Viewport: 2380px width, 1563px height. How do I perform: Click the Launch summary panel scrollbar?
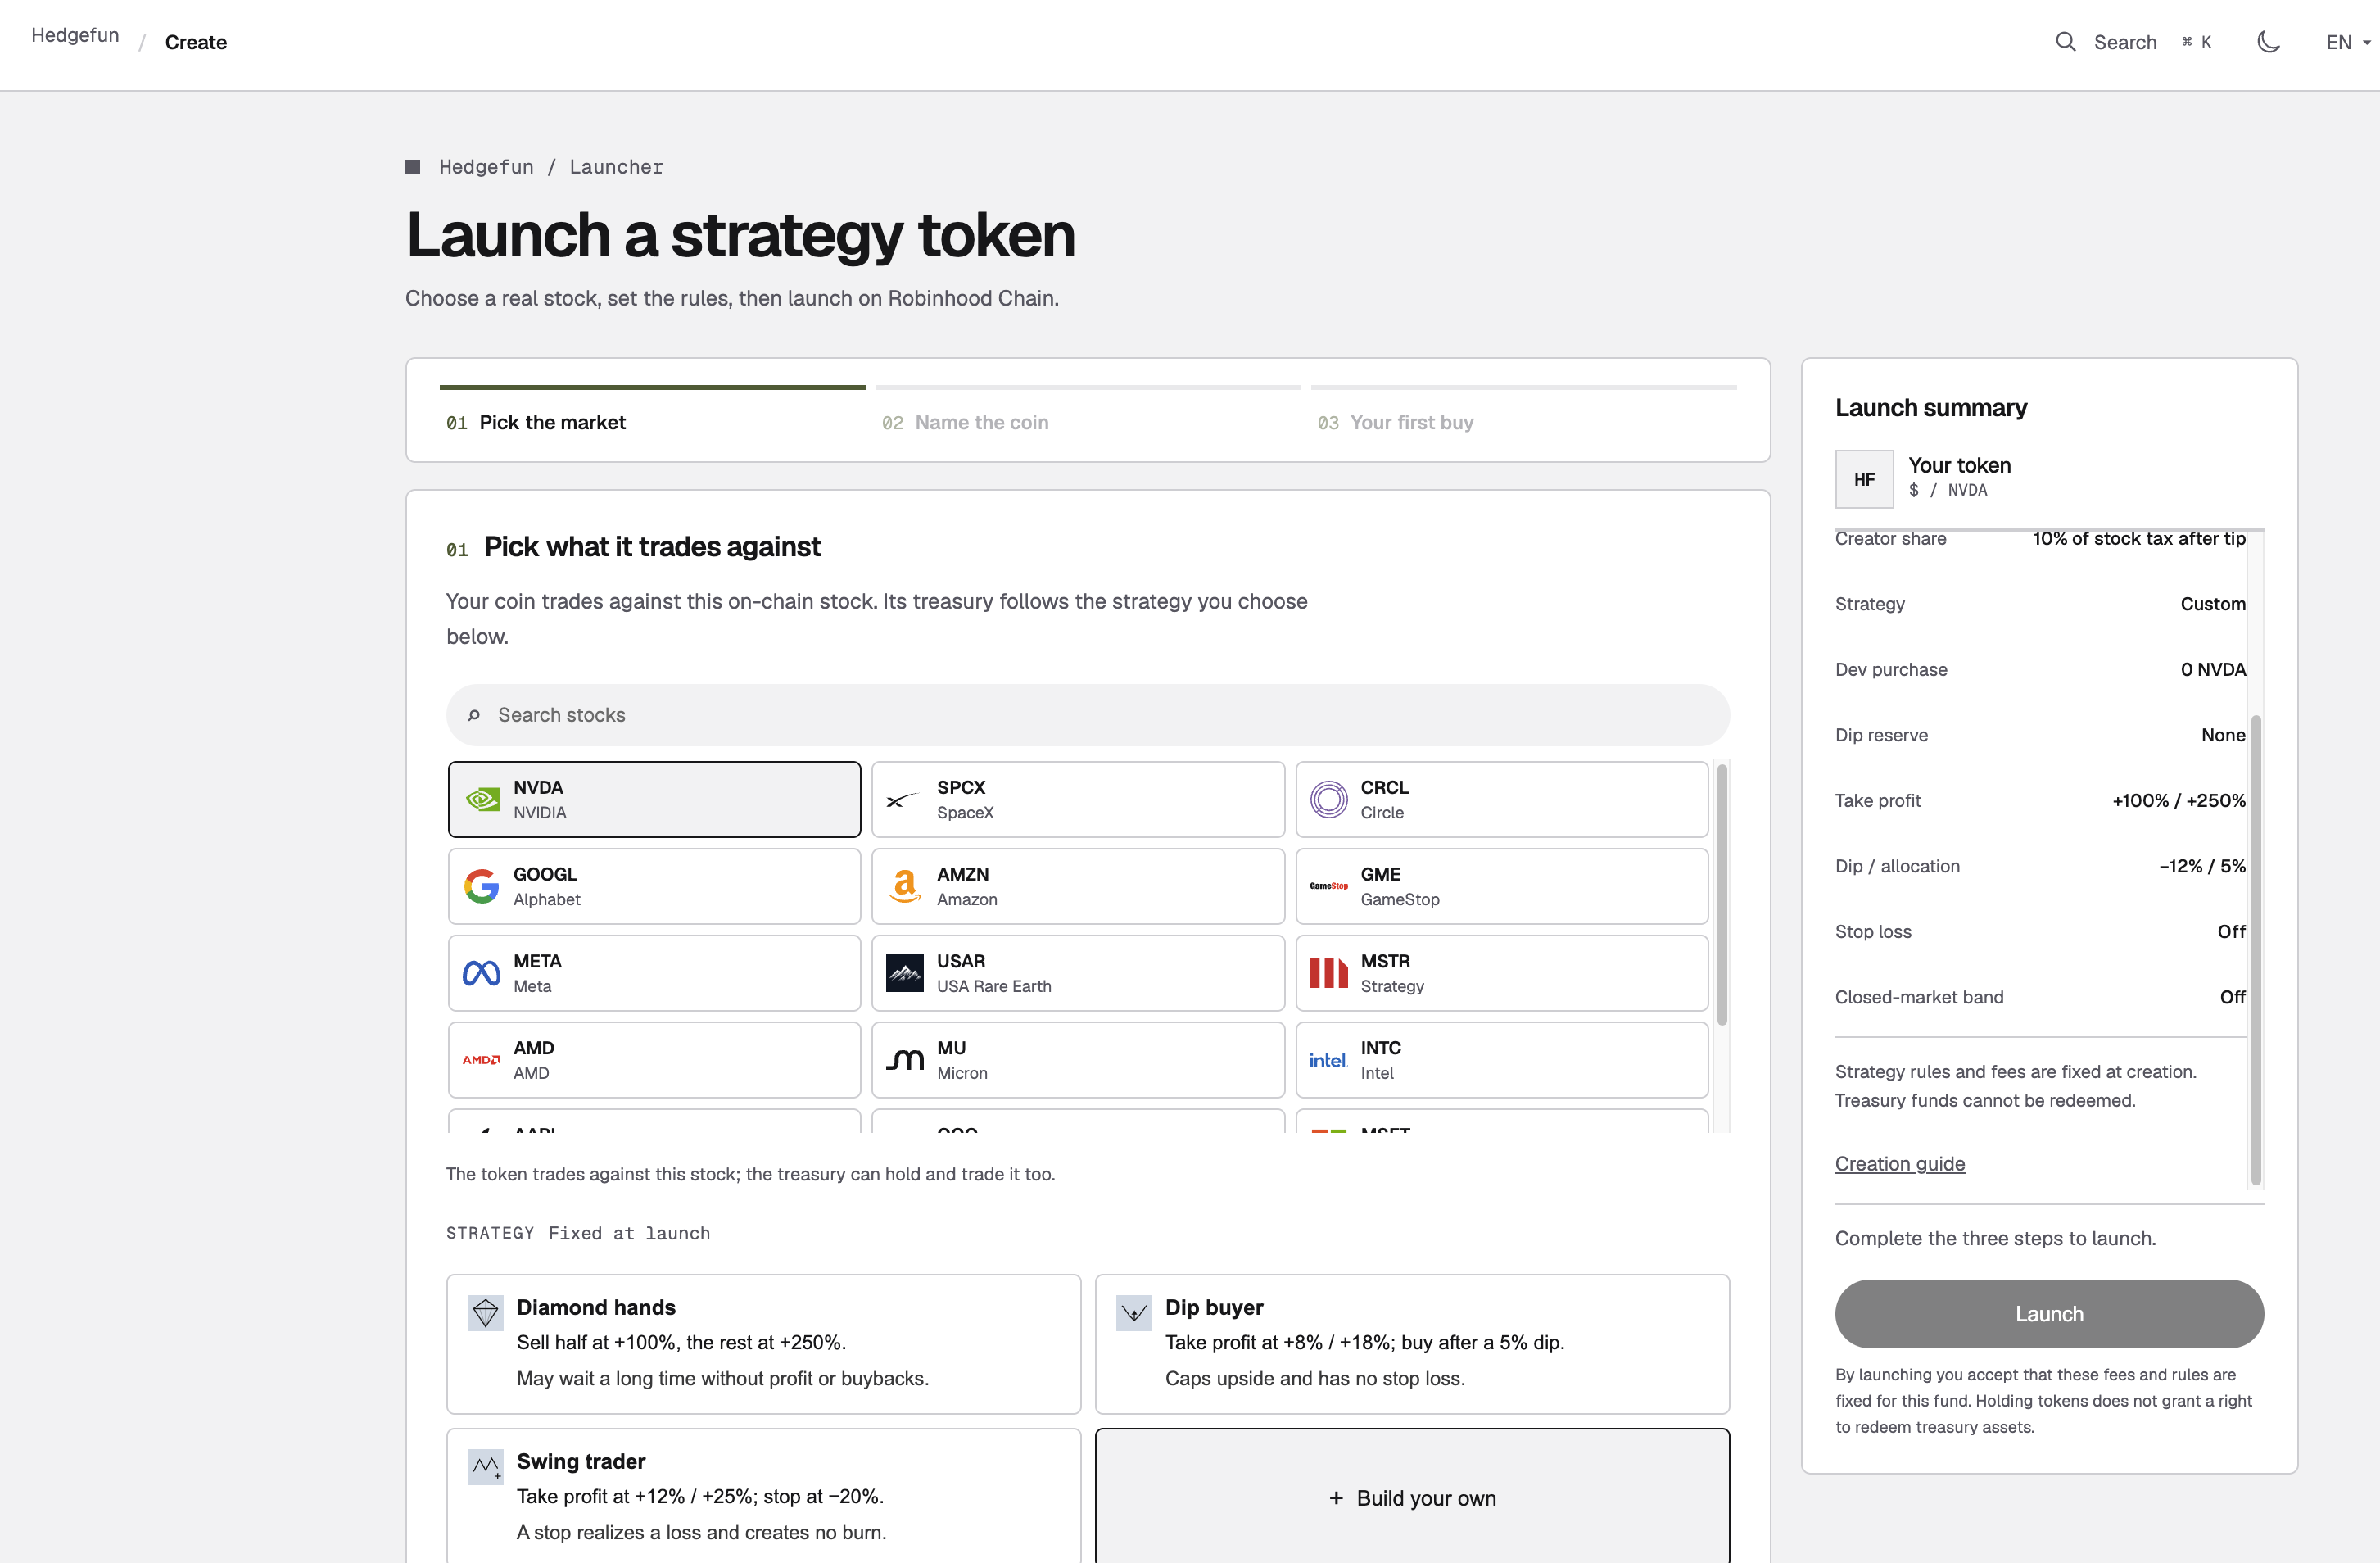coord(2256,950)
